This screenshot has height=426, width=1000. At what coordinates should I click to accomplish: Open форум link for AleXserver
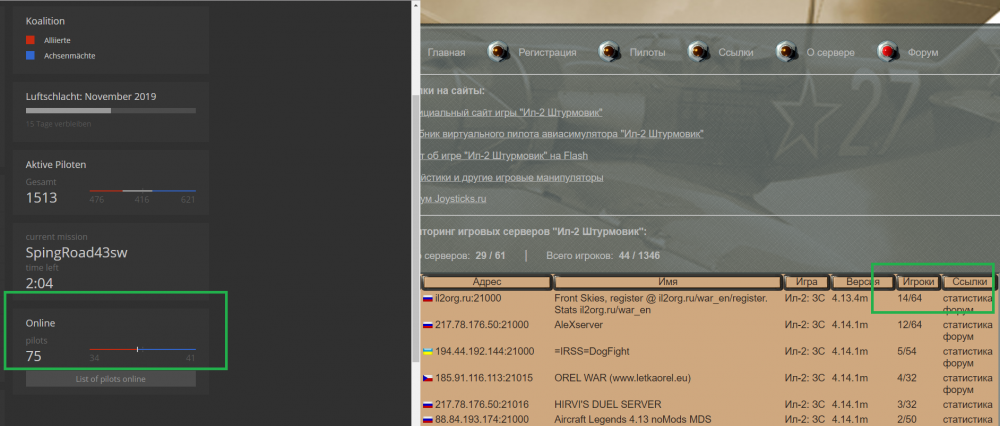(x=957, y=337)
